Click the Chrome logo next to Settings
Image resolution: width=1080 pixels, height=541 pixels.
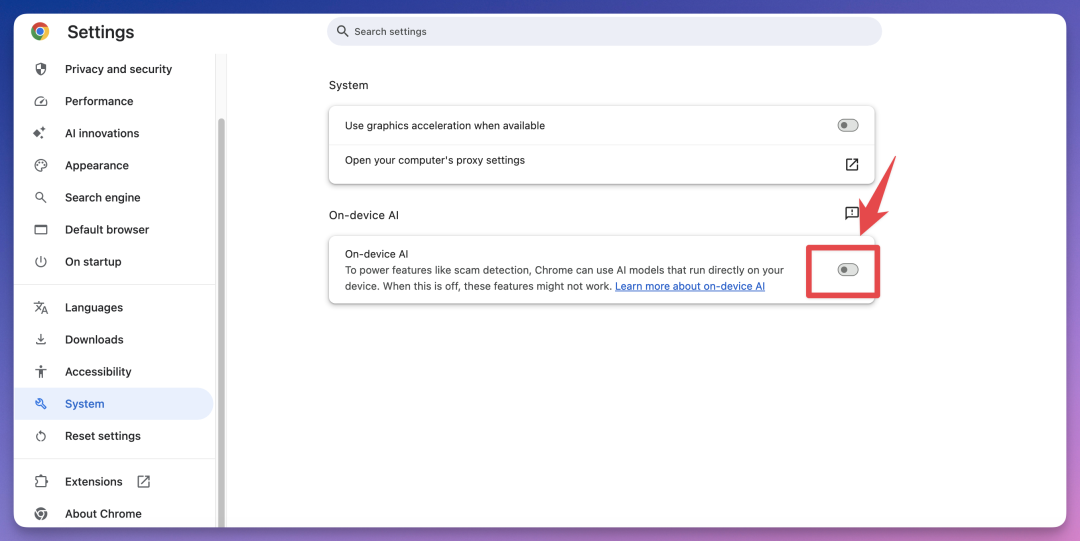pyautogui.click(x=40, y=32)
